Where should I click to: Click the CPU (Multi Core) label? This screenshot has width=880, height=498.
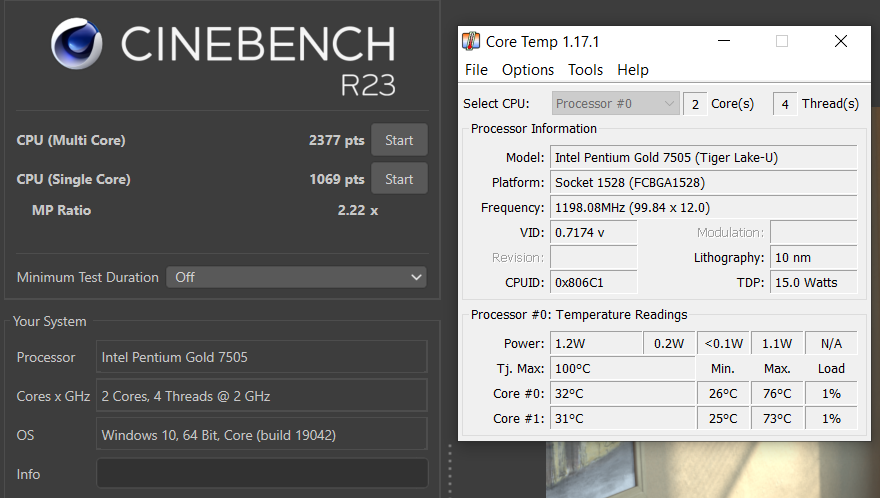click(71, 140)
